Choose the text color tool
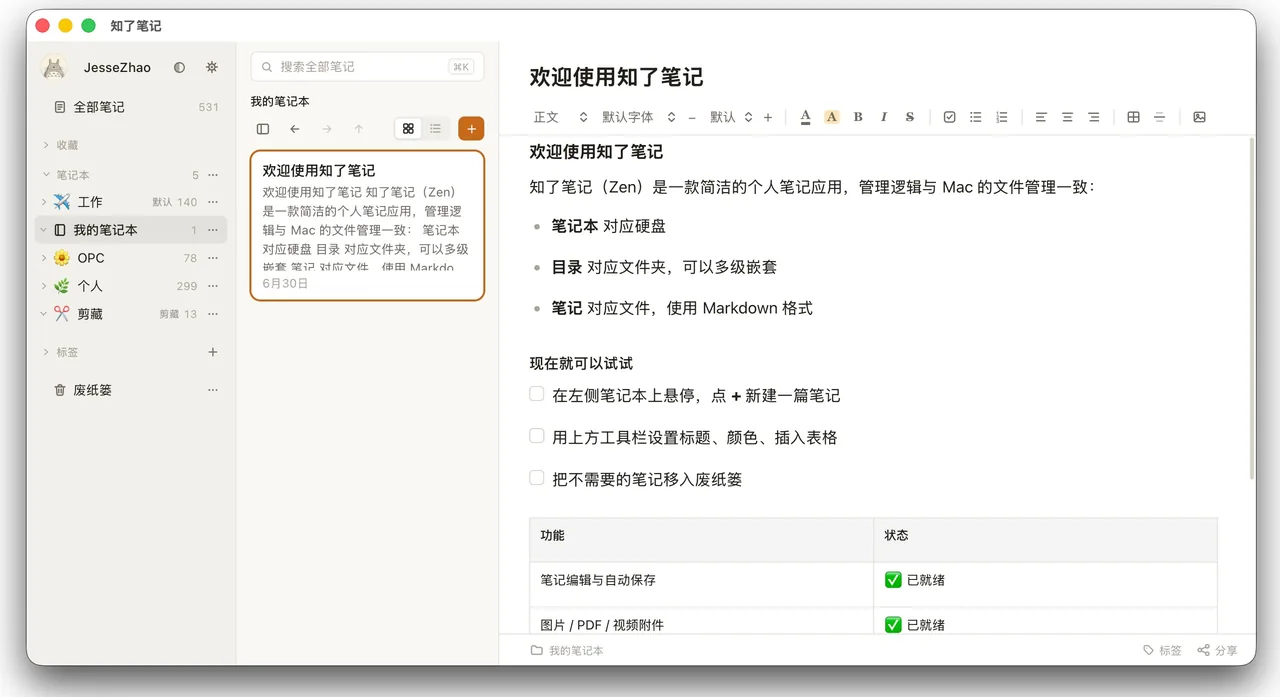Image resolution: width=1280 pixels, height=697 pixels. tap(806, 117)
